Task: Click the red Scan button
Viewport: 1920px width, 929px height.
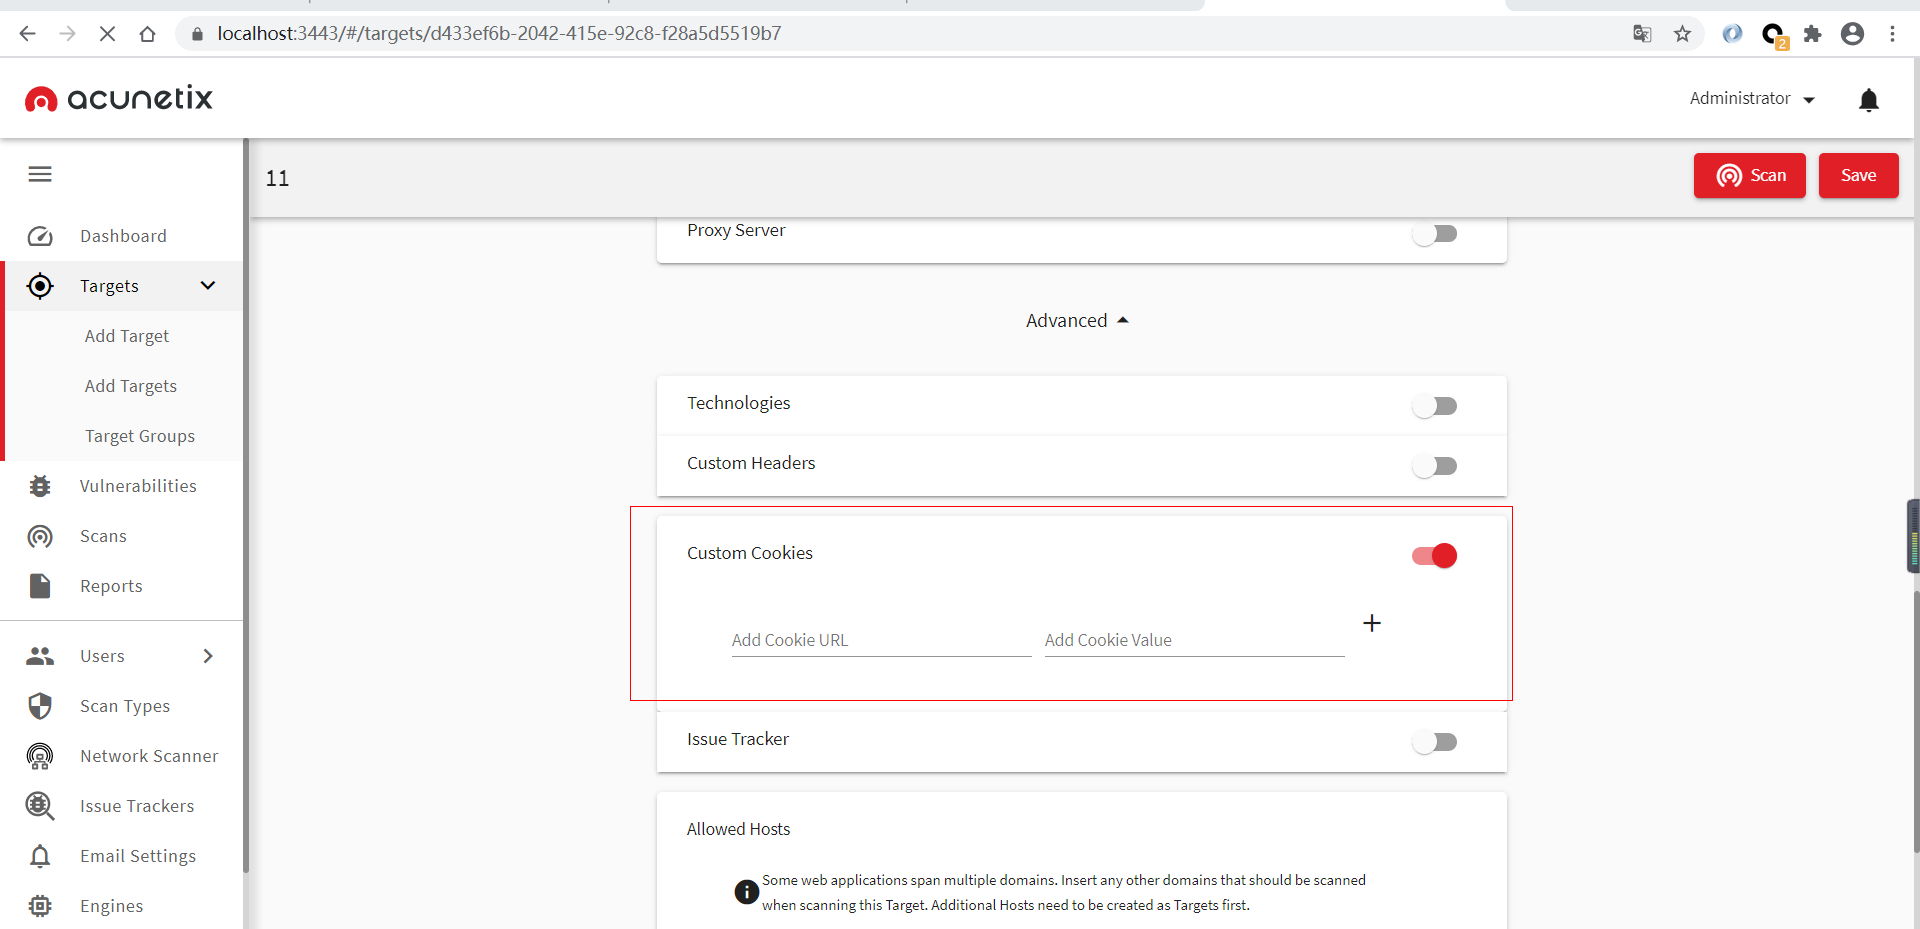Action: [x=1749, y=176]
